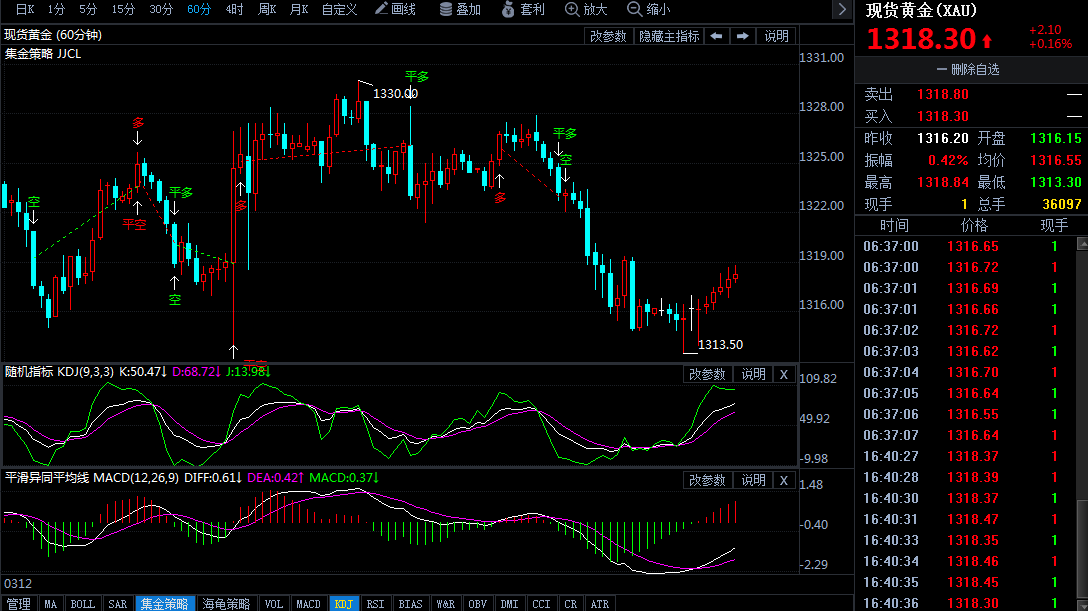Go to previous chart with left arrow

tap(716, 36)
